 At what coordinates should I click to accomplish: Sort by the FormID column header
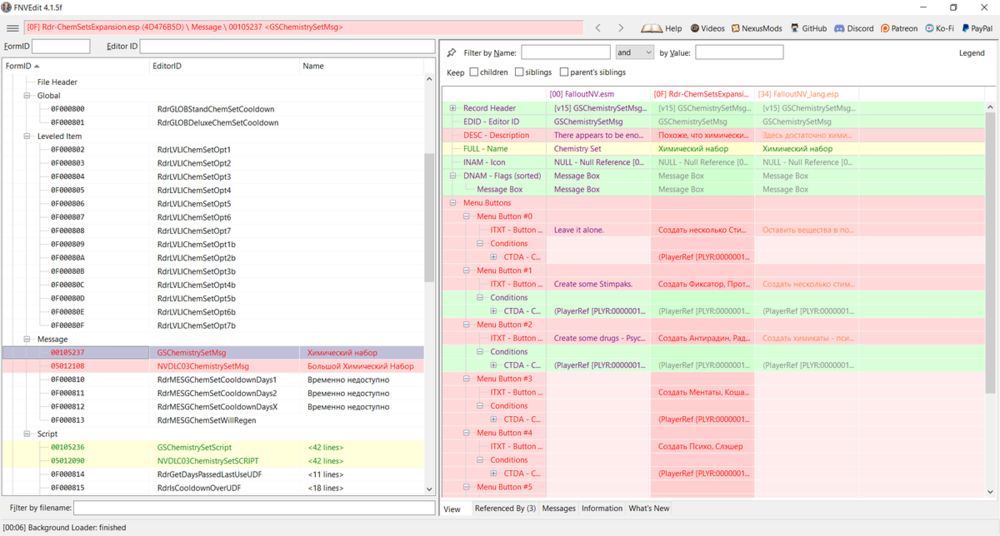[75, 66]
